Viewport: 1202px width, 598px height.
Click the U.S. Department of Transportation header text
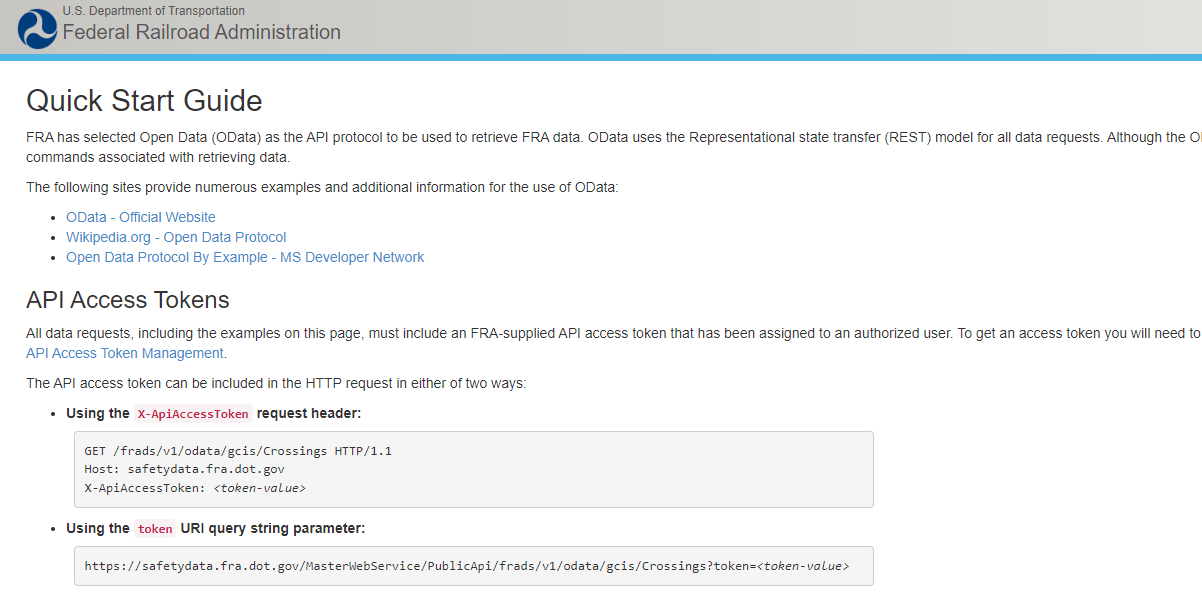153,11
